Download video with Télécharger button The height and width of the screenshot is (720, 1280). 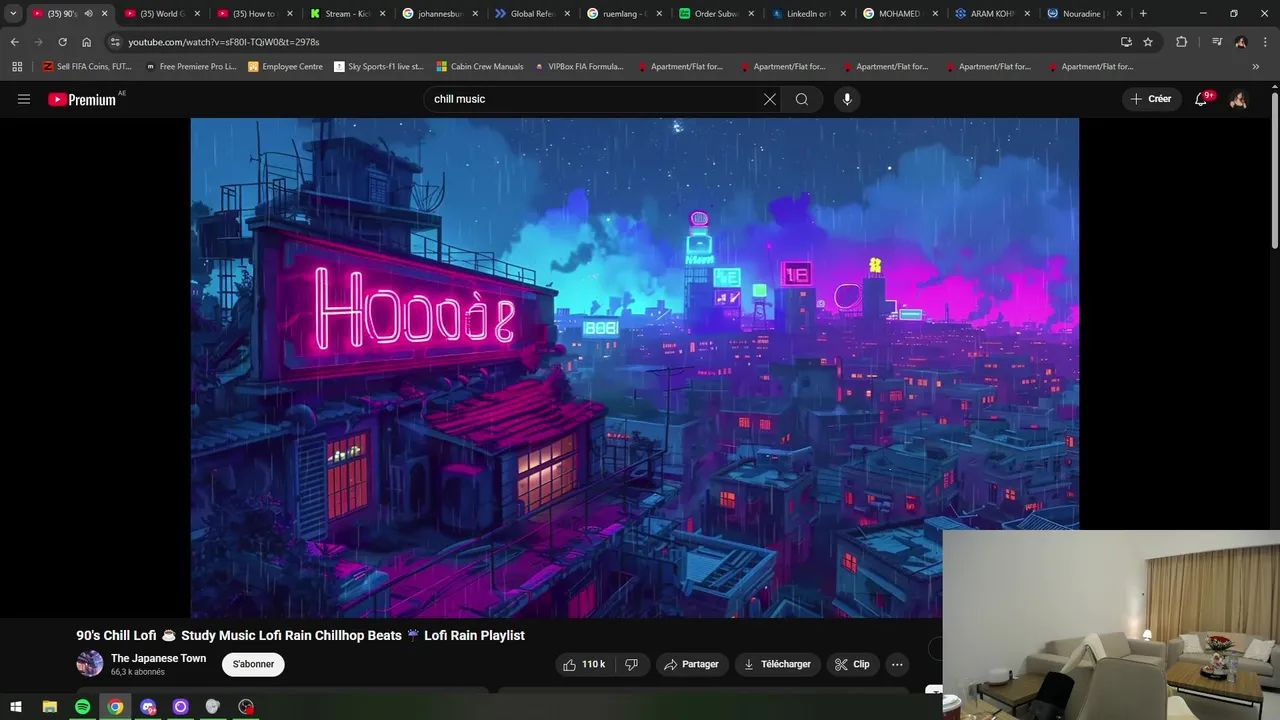777,664
